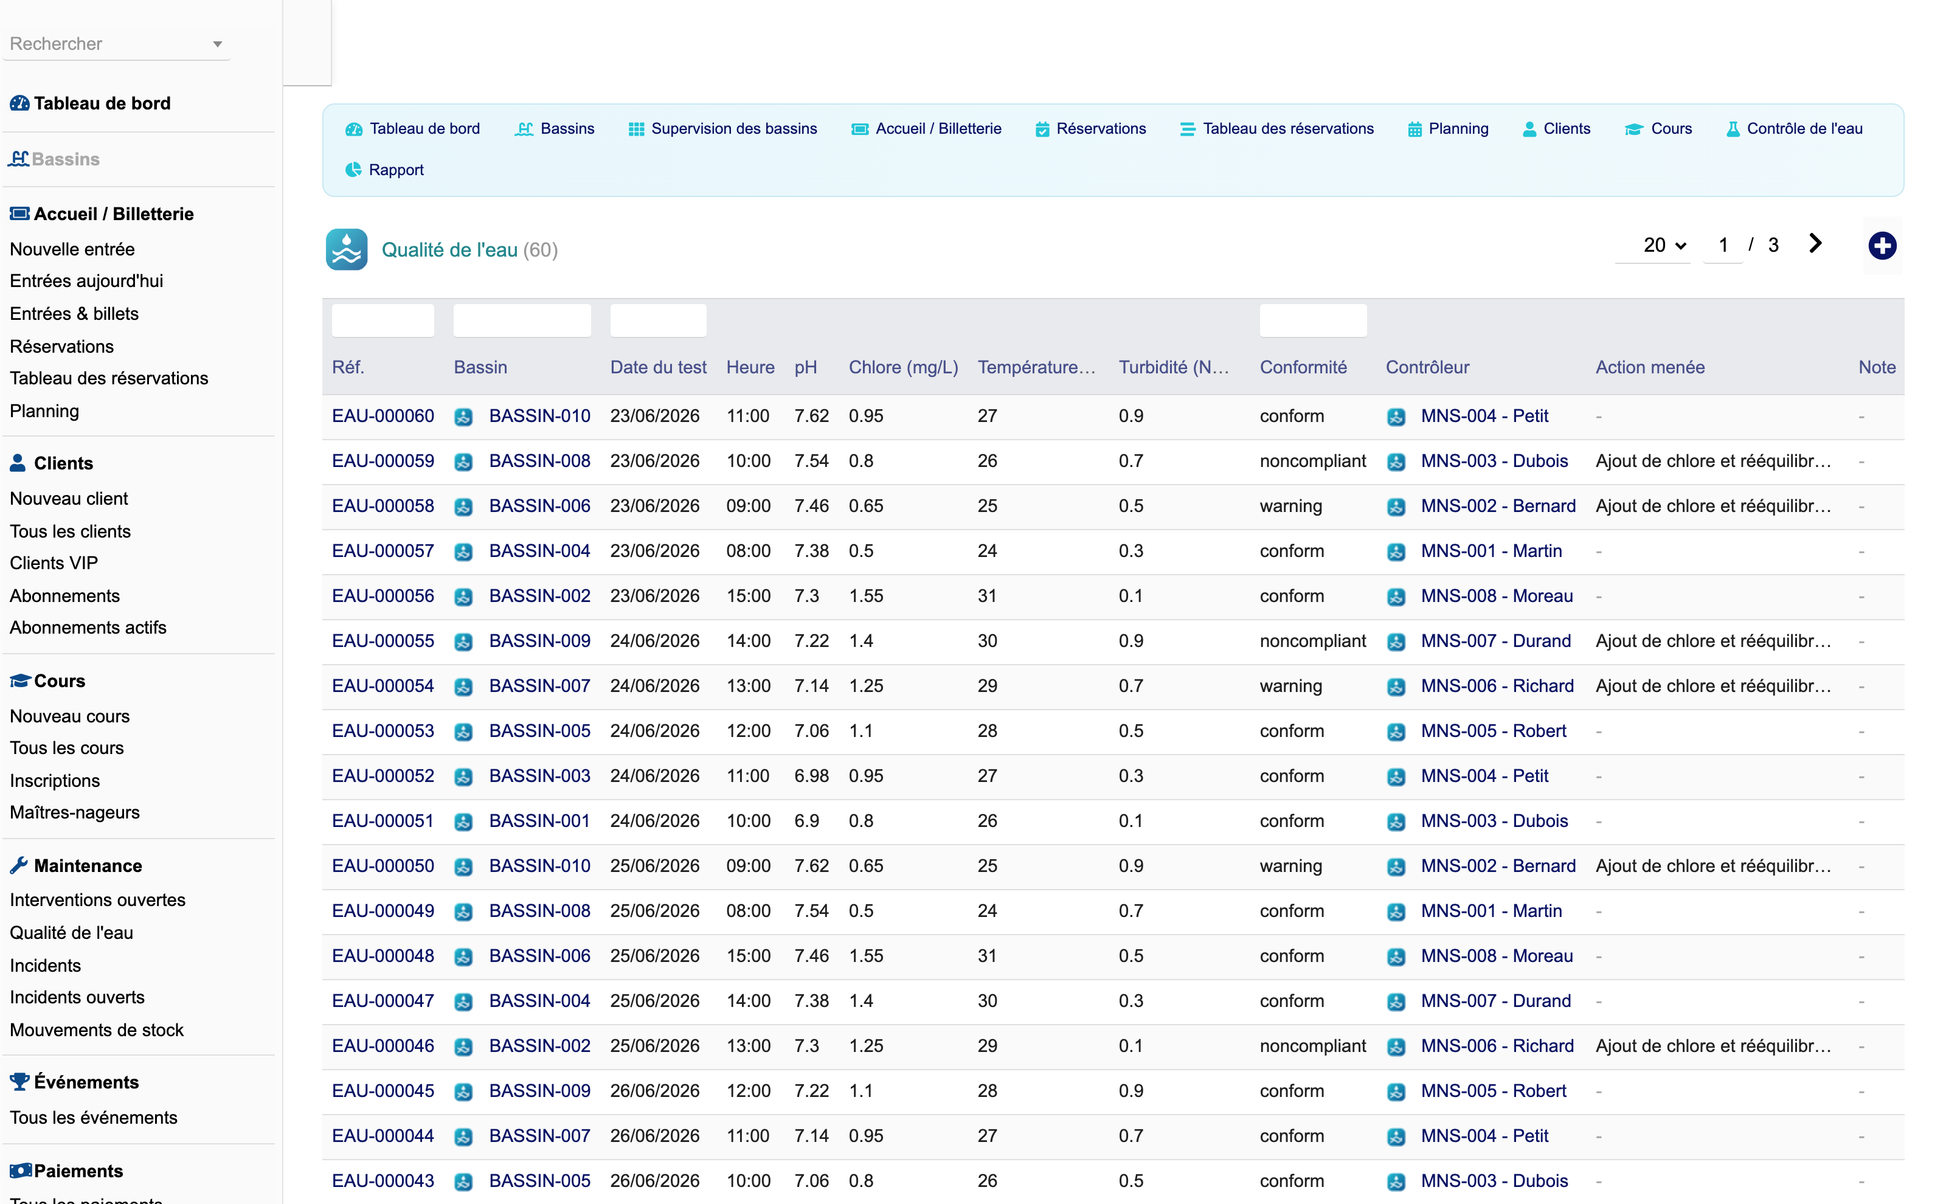Click the Clients person icon in sidebar

[18, 463]
